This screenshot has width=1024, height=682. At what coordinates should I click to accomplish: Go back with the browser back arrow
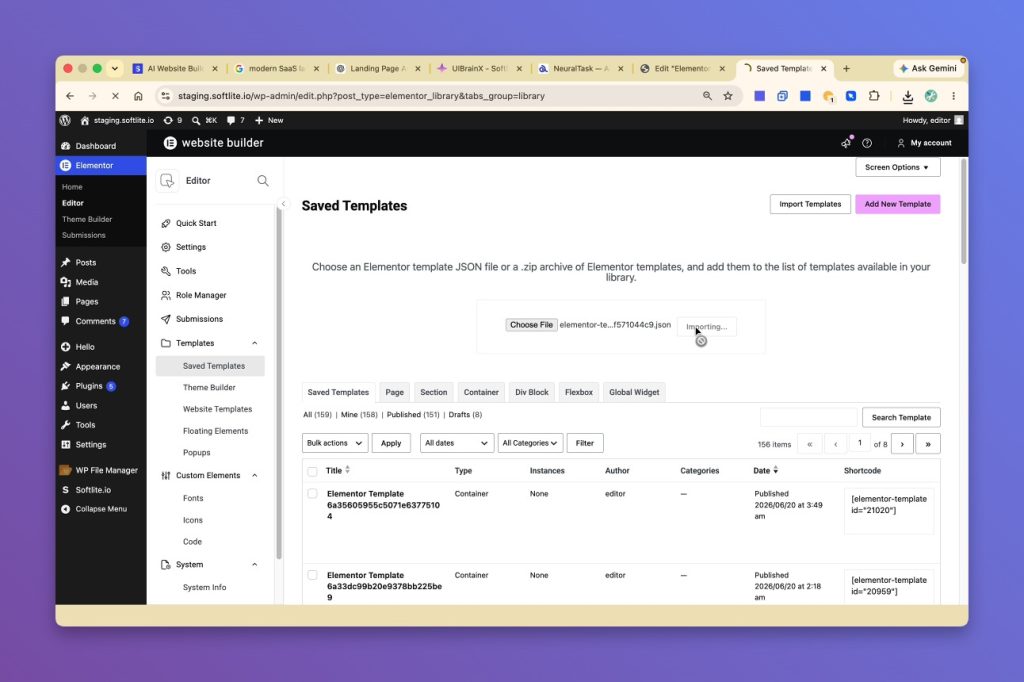point(70,96)
